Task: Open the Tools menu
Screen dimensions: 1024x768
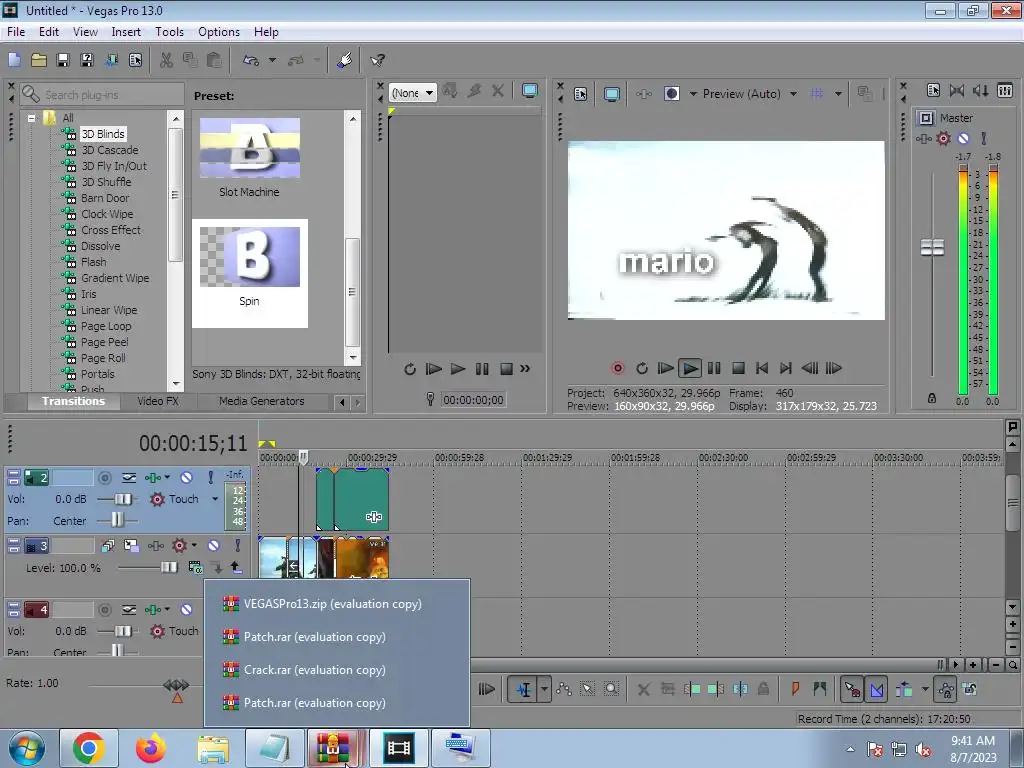Action: 169,32
